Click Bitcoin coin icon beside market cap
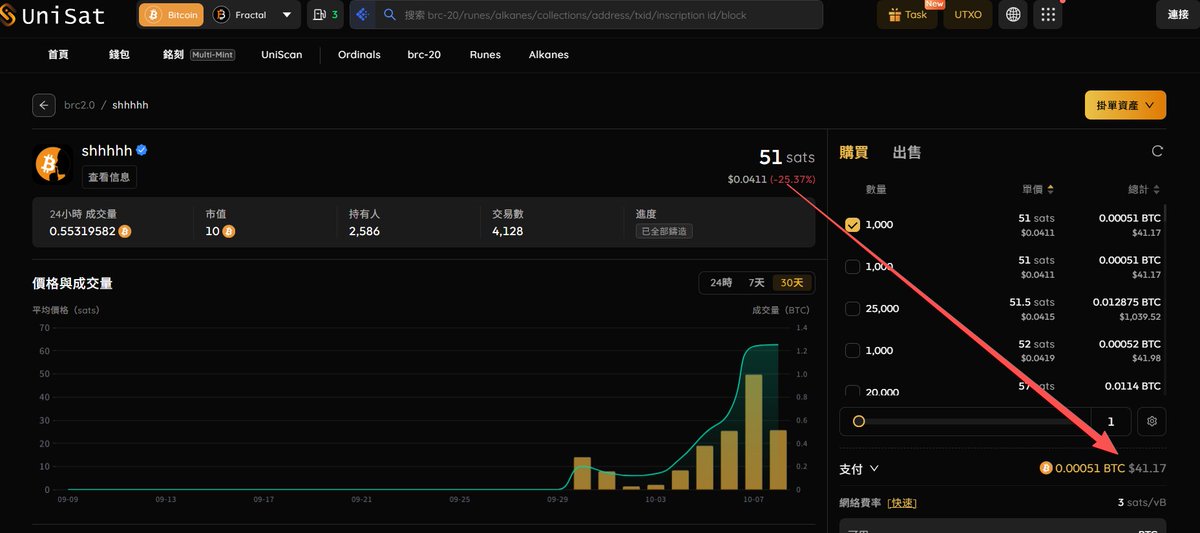Viewport: 1200px width, 533px height. coord(228,231)
